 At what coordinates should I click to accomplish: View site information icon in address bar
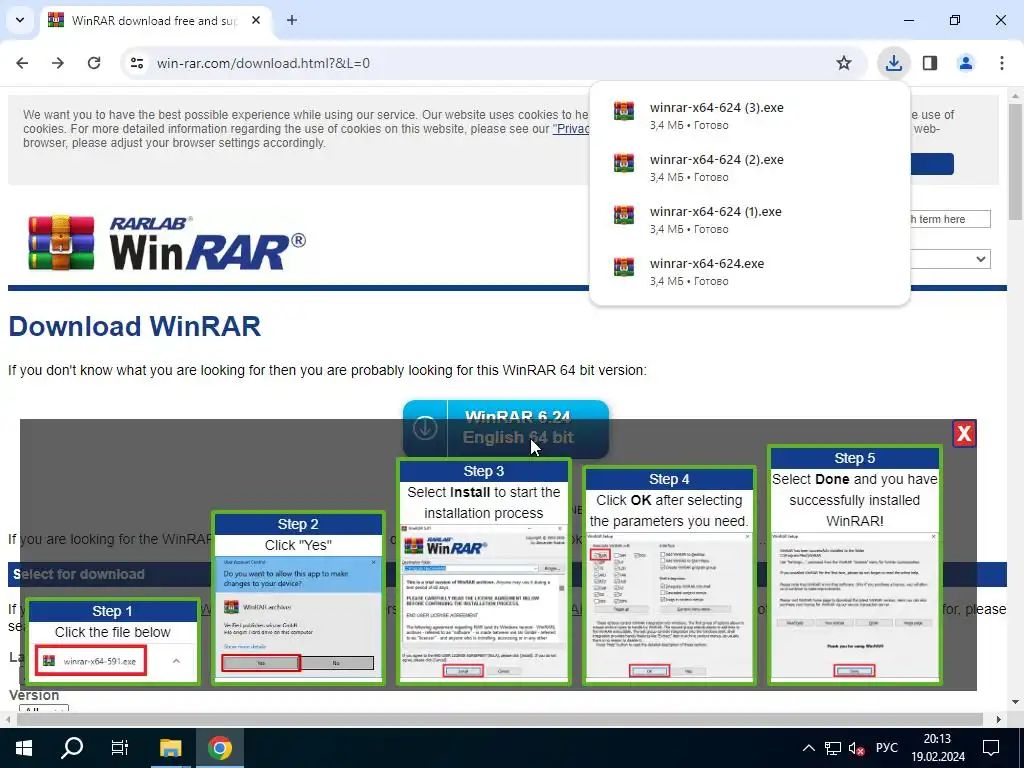coord(137,63)
